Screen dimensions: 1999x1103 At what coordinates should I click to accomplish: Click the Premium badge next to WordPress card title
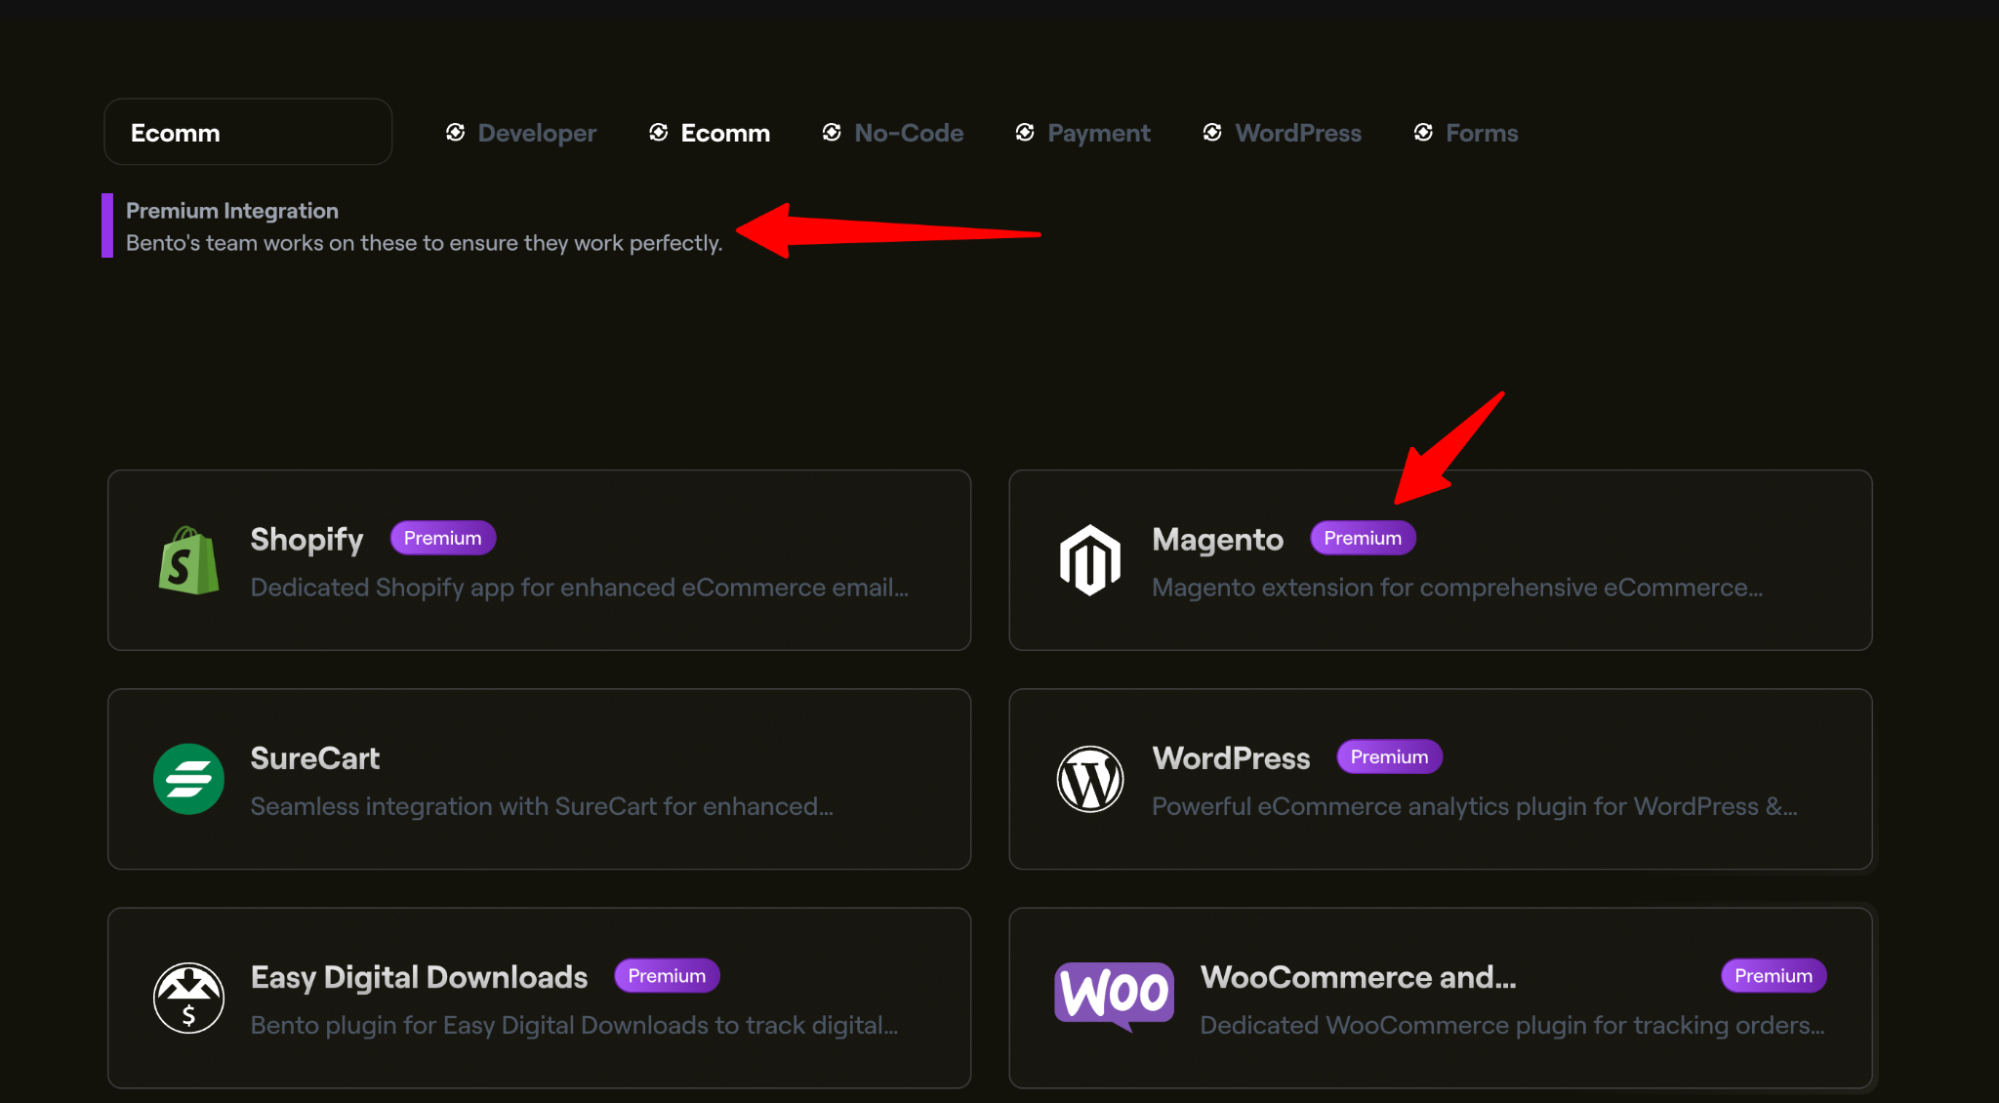(1388, 757)
